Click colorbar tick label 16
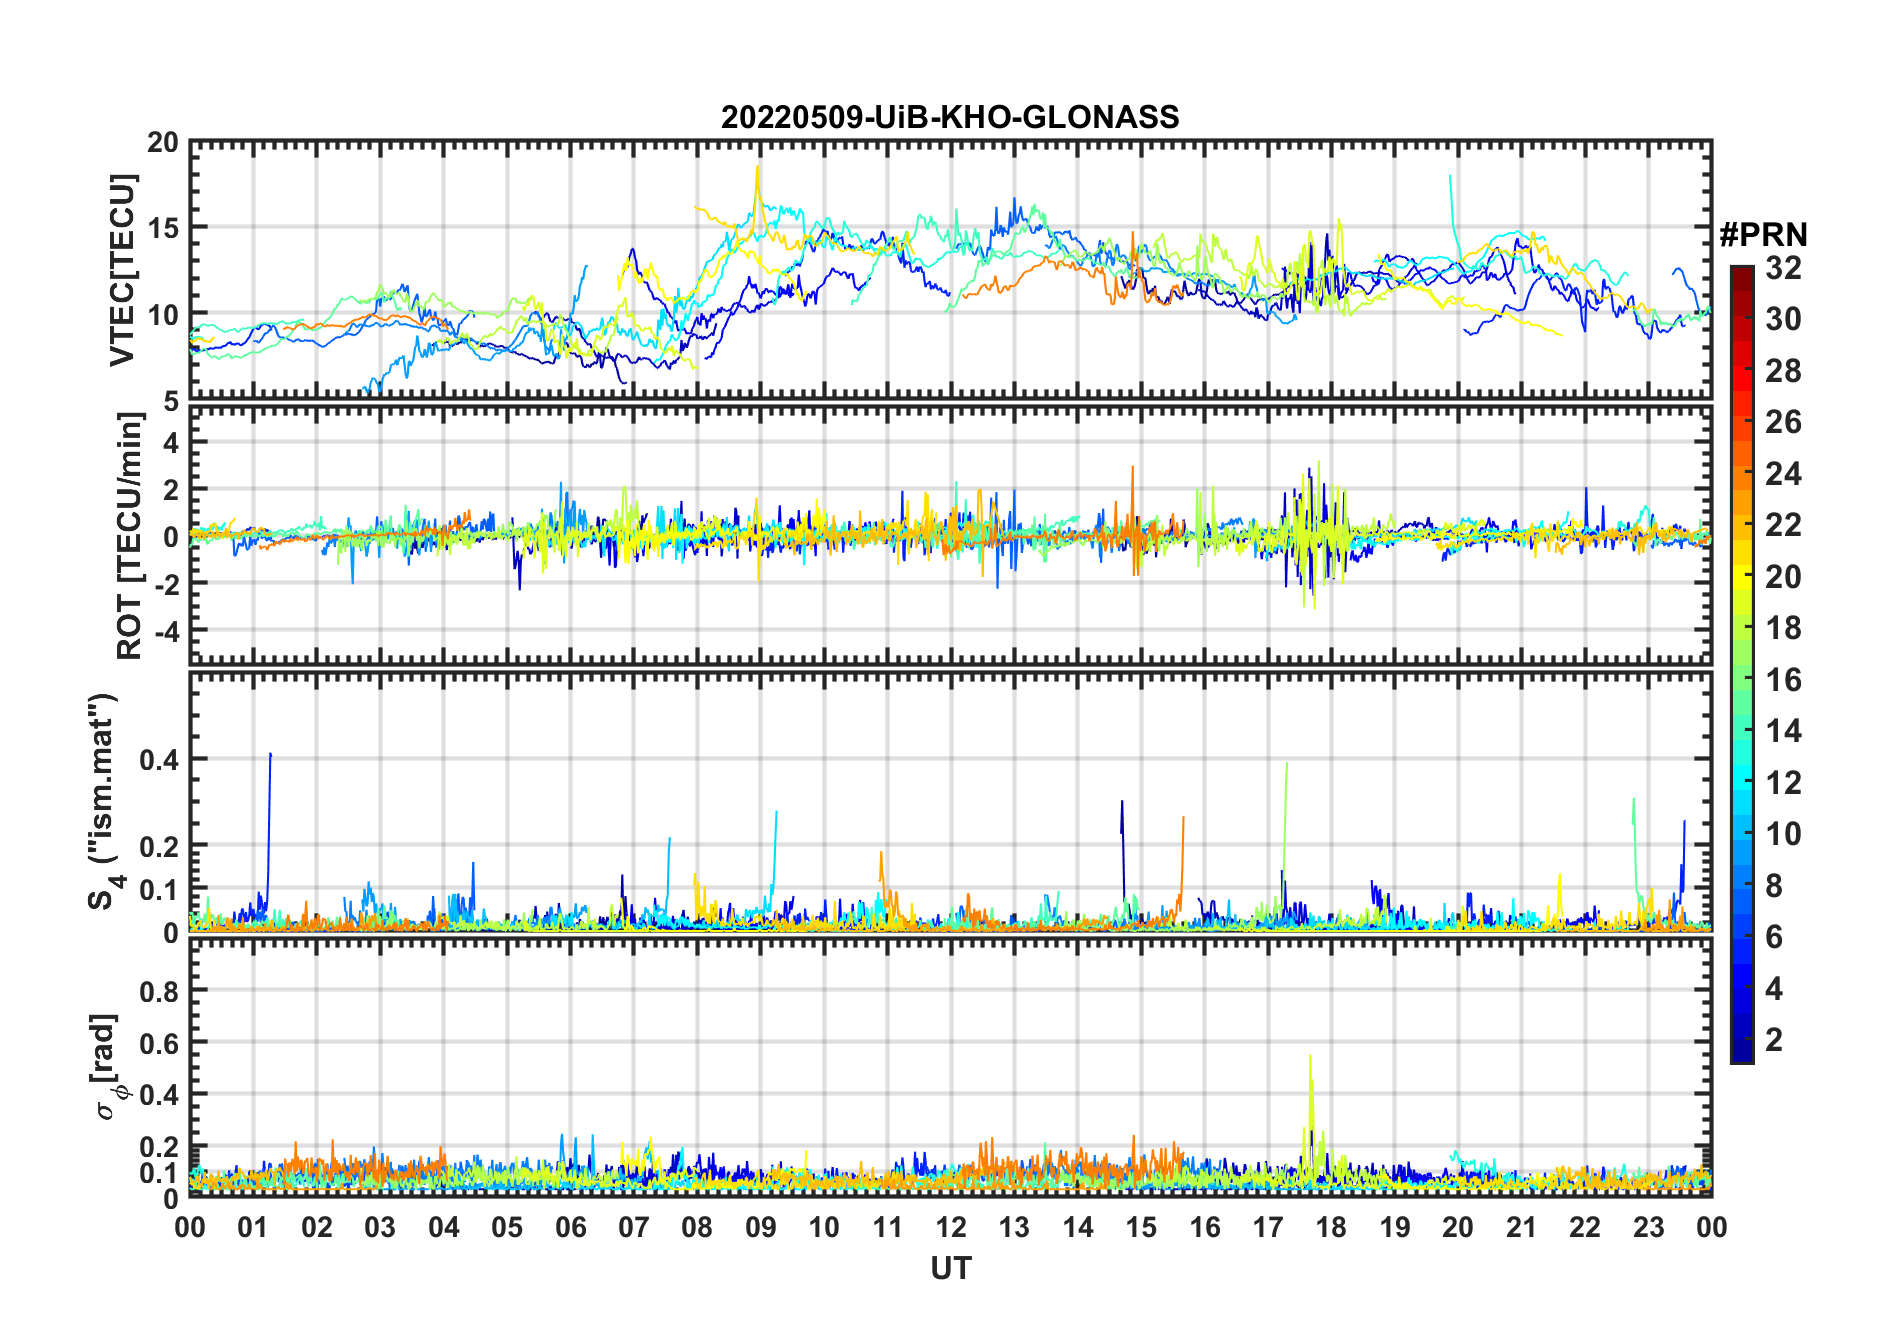1902x1330 pixels. pyautogui.click(x=1783, y=680)
